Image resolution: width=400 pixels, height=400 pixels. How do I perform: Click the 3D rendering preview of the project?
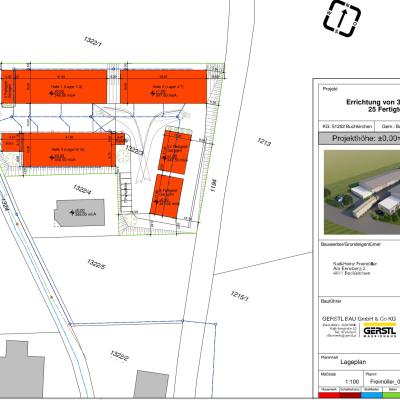click(x=362, y=192)
